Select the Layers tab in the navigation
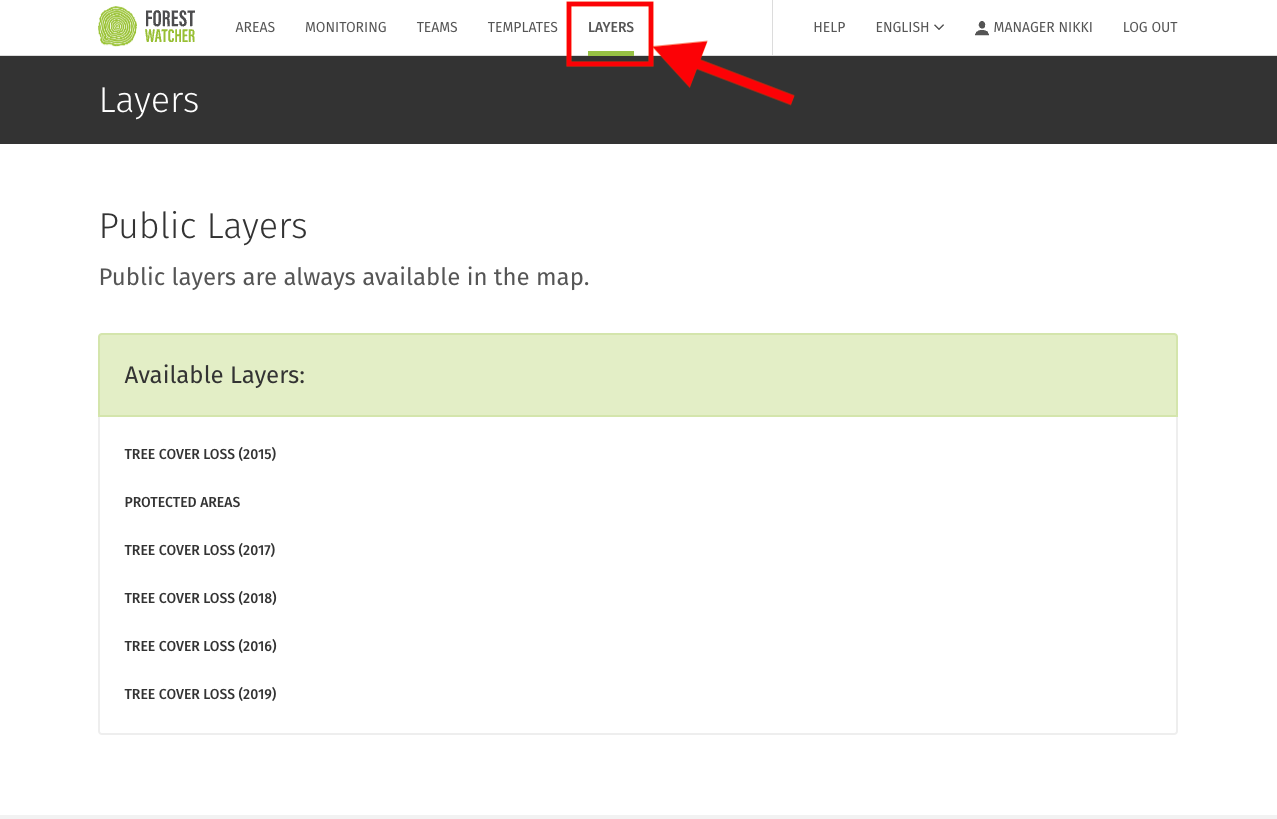Screen dimensions: 1277x819 [610, 27]
